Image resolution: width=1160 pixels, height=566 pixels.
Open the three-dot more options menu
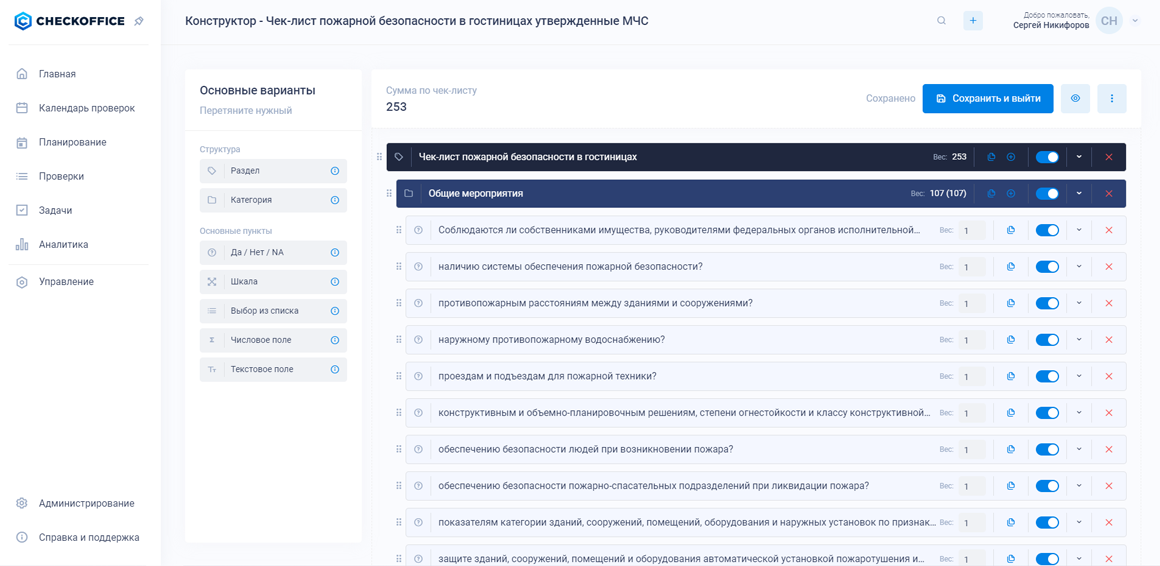pos(1111,99)
